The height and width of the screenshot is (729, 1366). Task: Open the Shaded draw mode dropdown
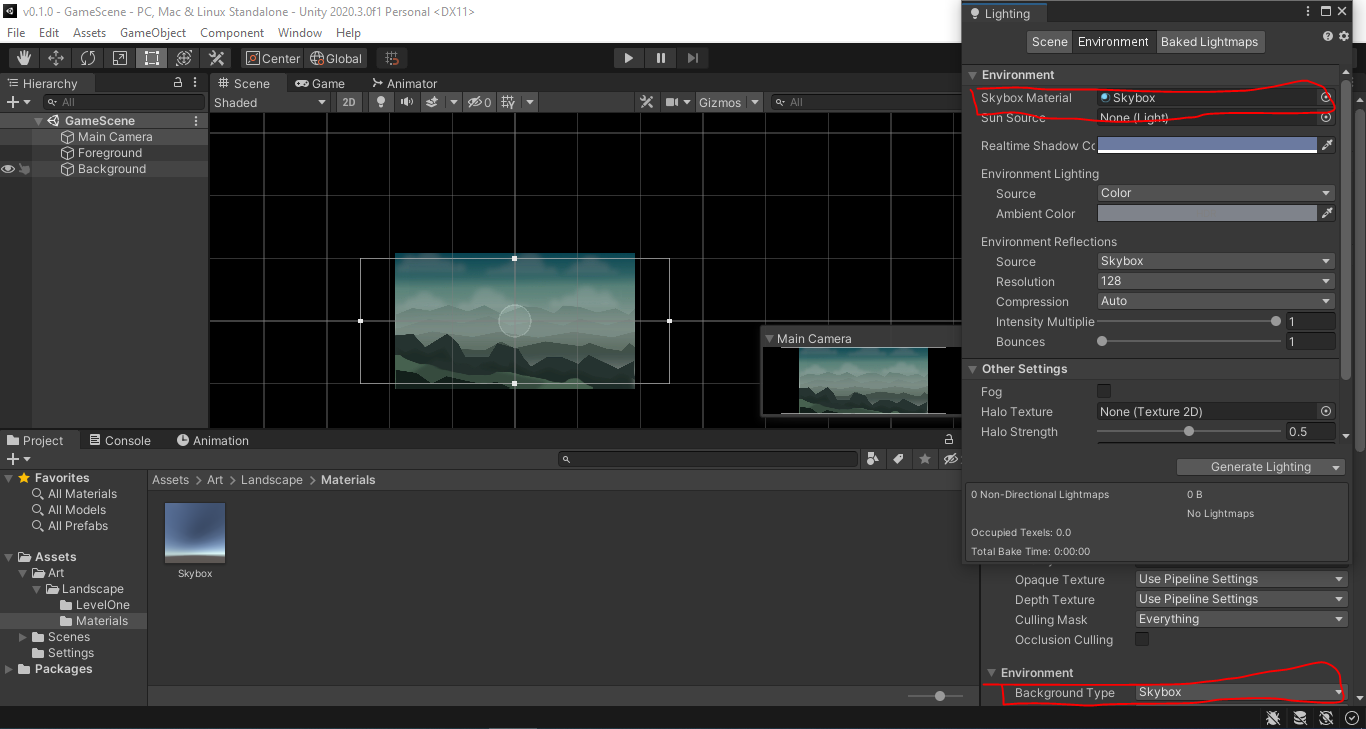[x=270, y=102]
